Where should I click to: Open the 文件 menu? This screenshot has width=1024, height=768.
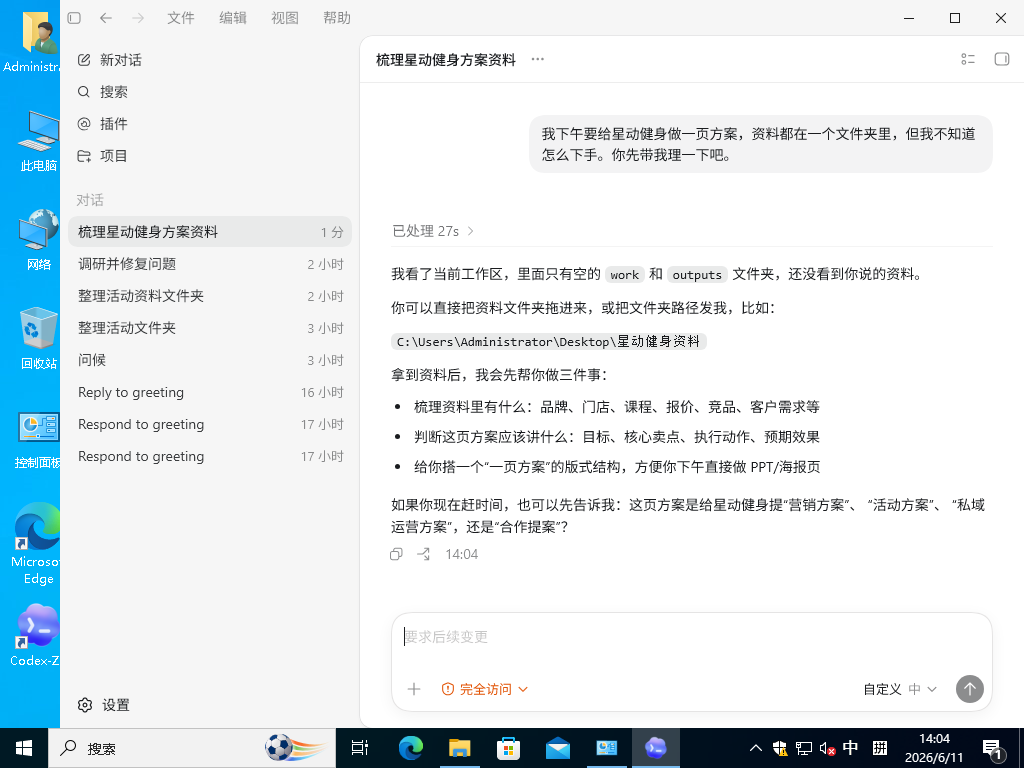point(181,18)
